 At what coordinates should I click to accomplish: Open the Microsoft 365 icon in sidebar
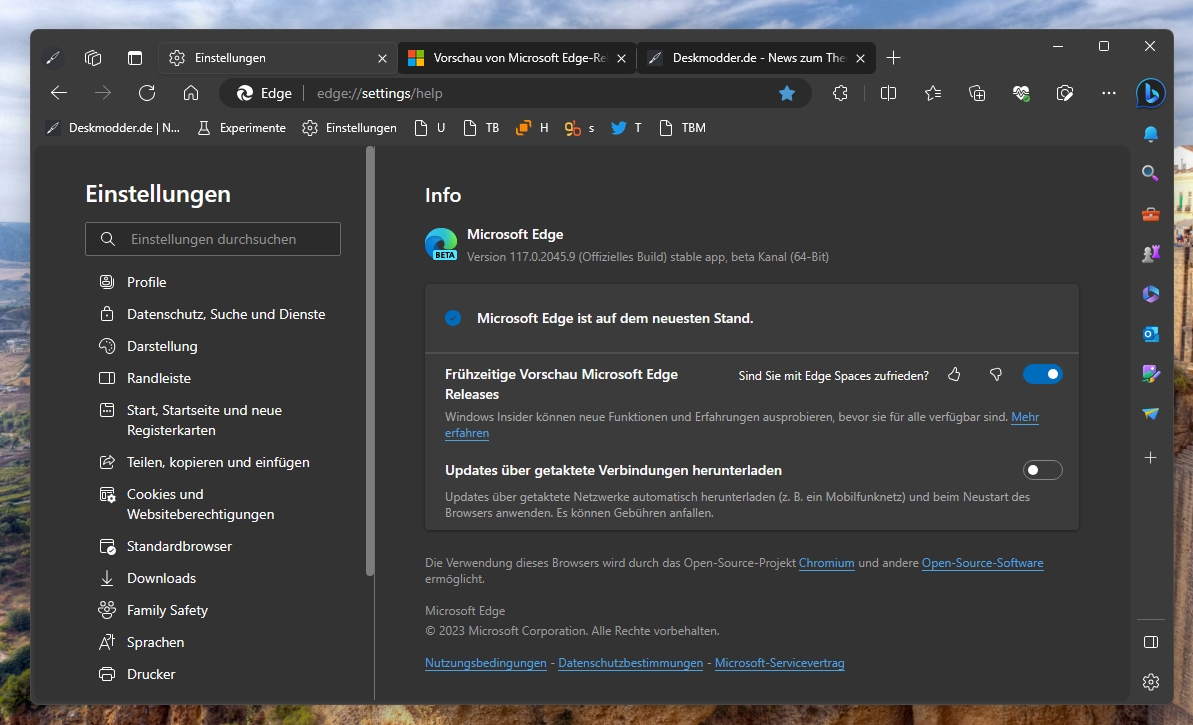click(1150, 294)
